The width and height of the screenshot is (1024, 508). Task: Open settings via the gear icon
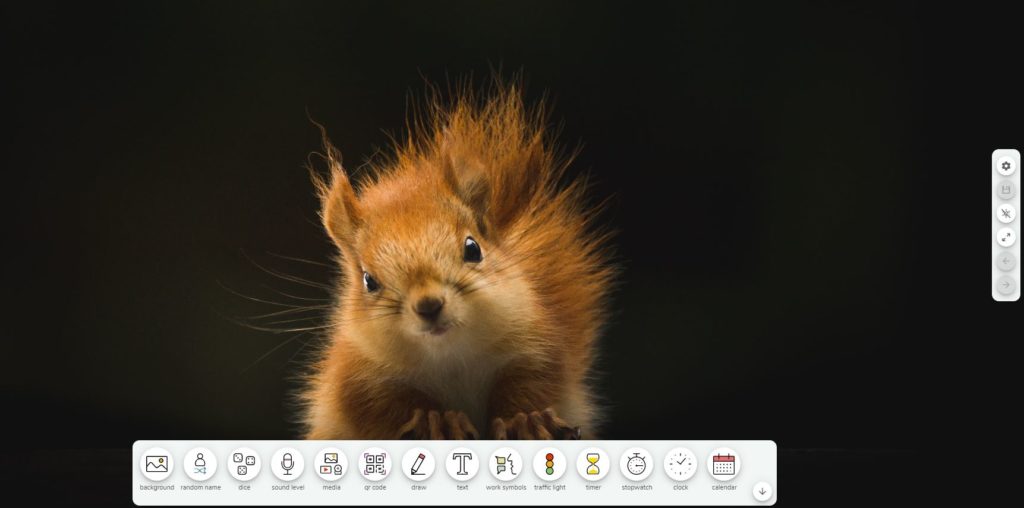click(x=1006, y=166)
